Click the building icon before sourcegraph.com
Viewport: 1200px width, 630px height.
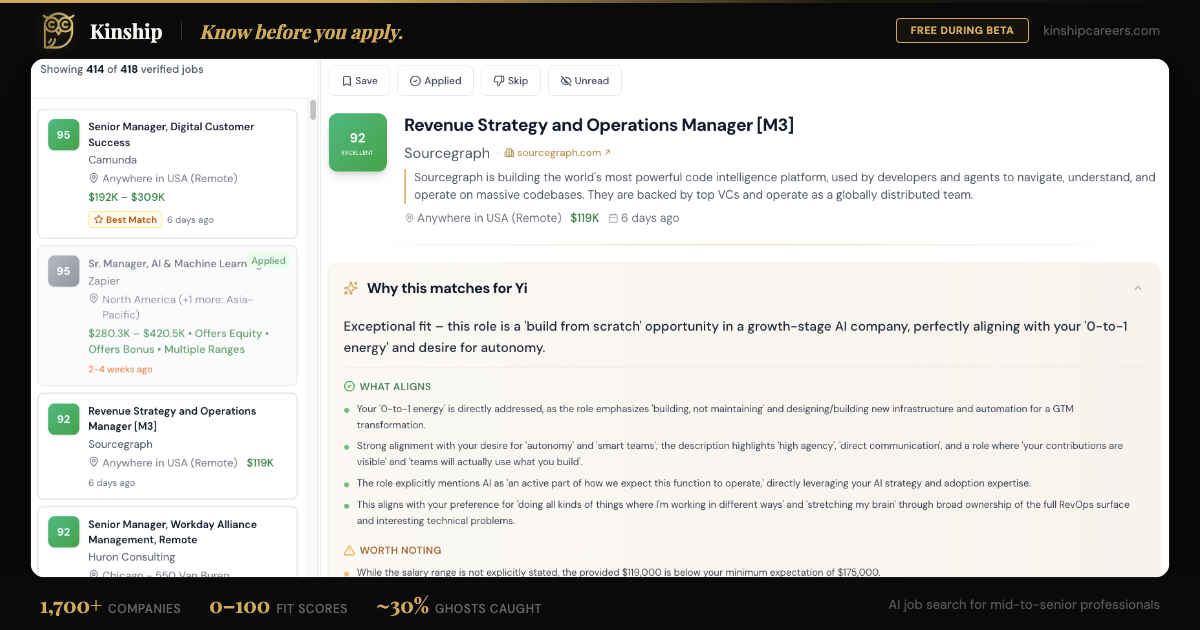point(509,153)
